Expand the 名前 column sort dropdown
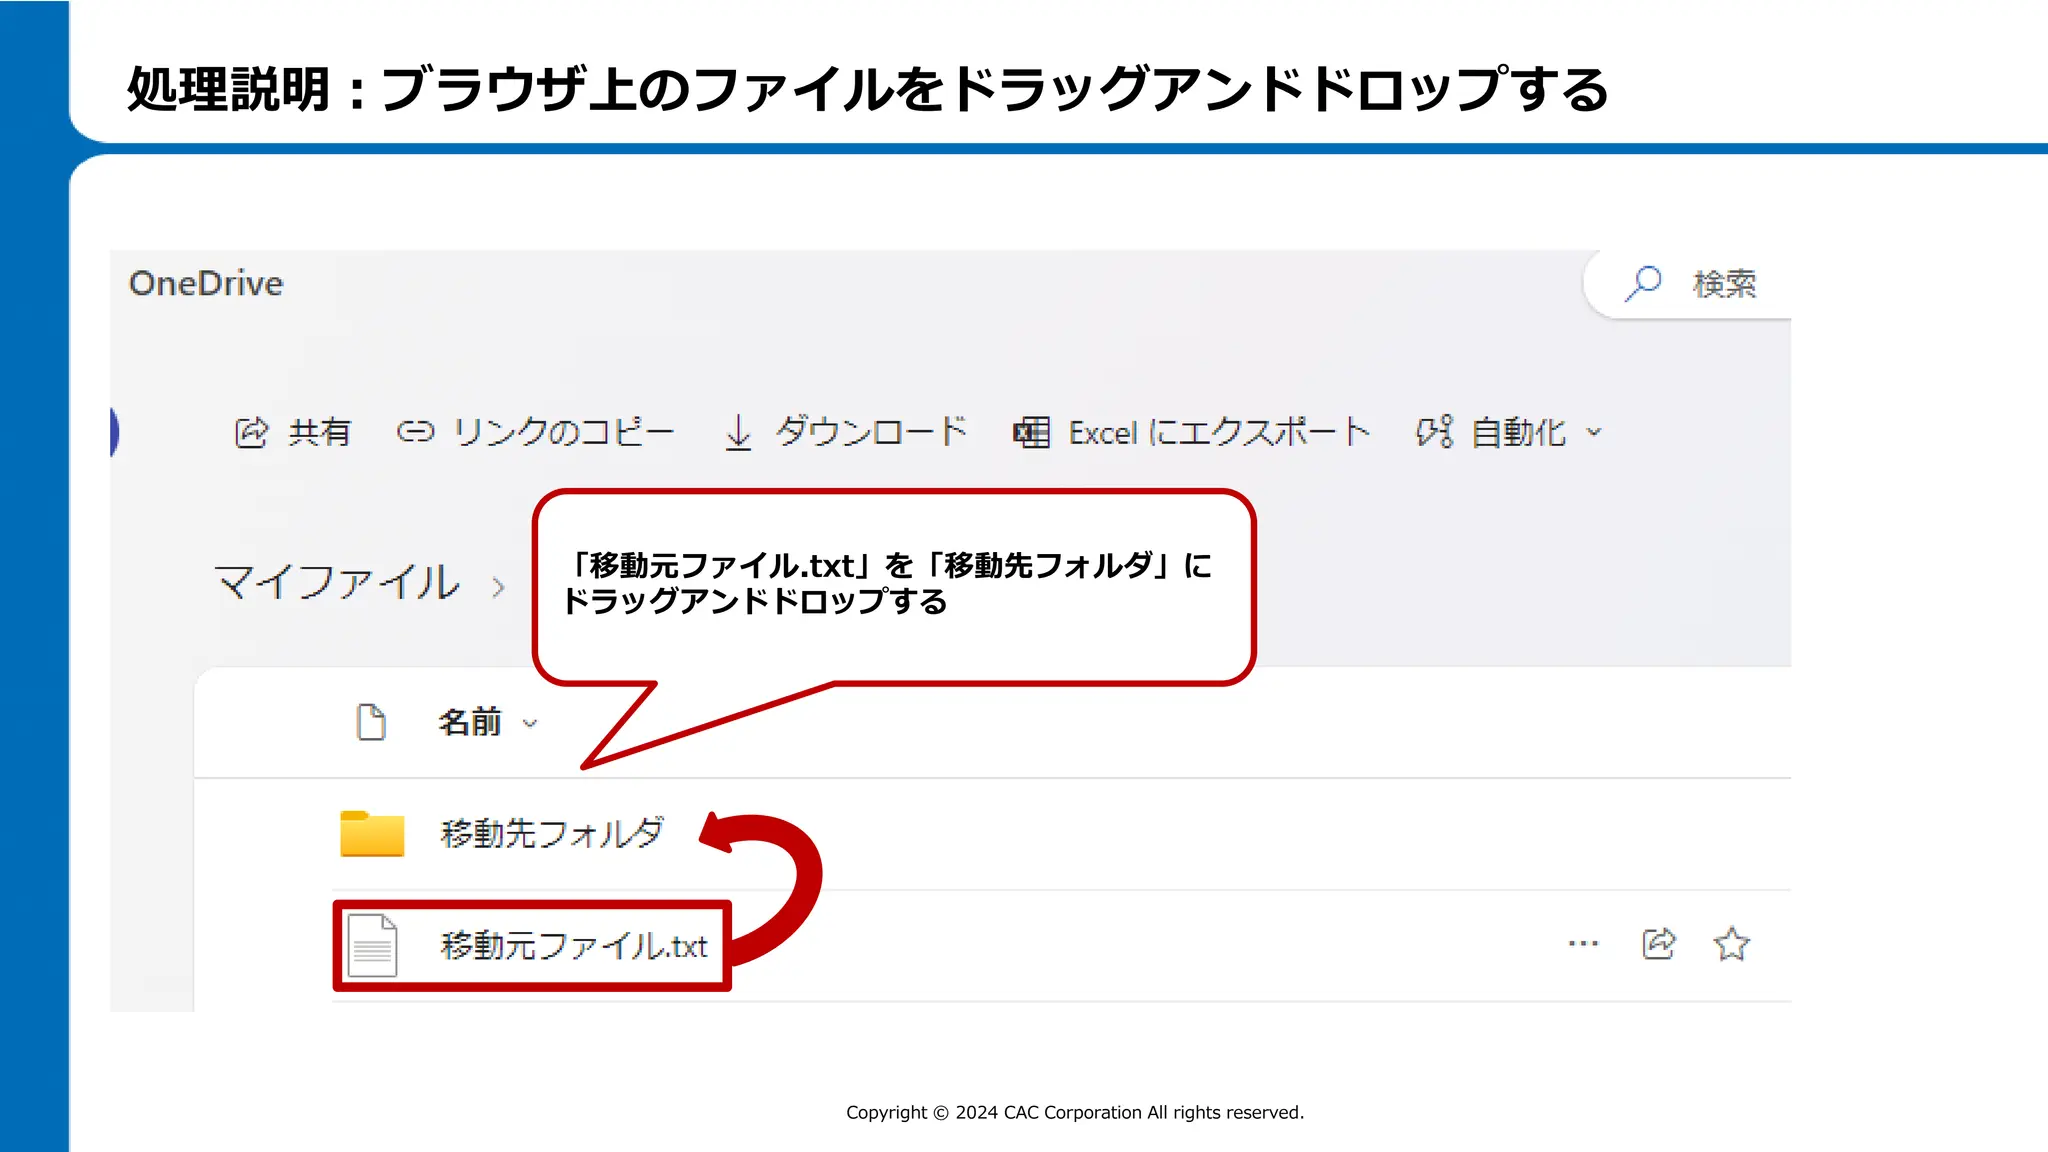This screenshot has height=1152, width=2048. coord(530,723)
